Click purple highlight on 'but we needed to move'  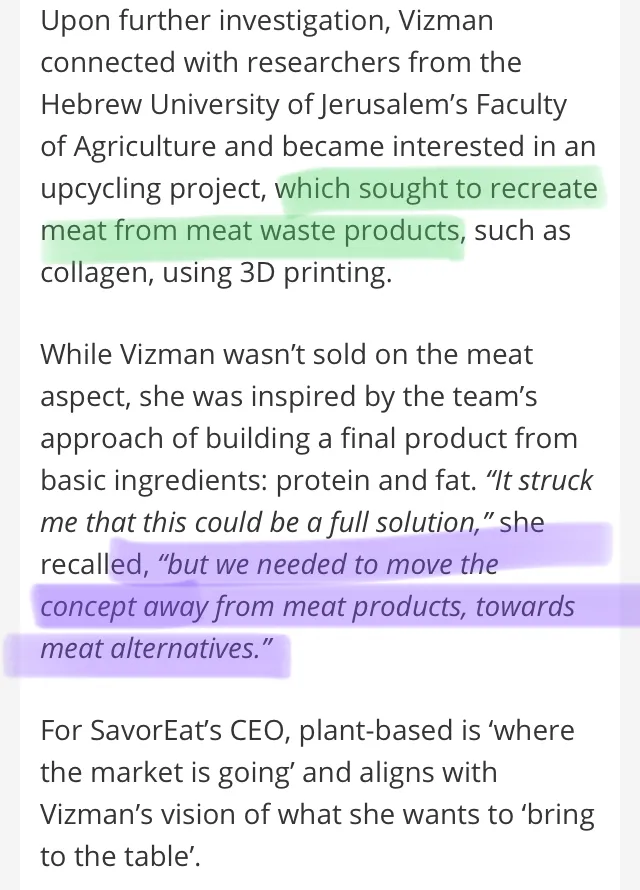(x=329, y=564)
